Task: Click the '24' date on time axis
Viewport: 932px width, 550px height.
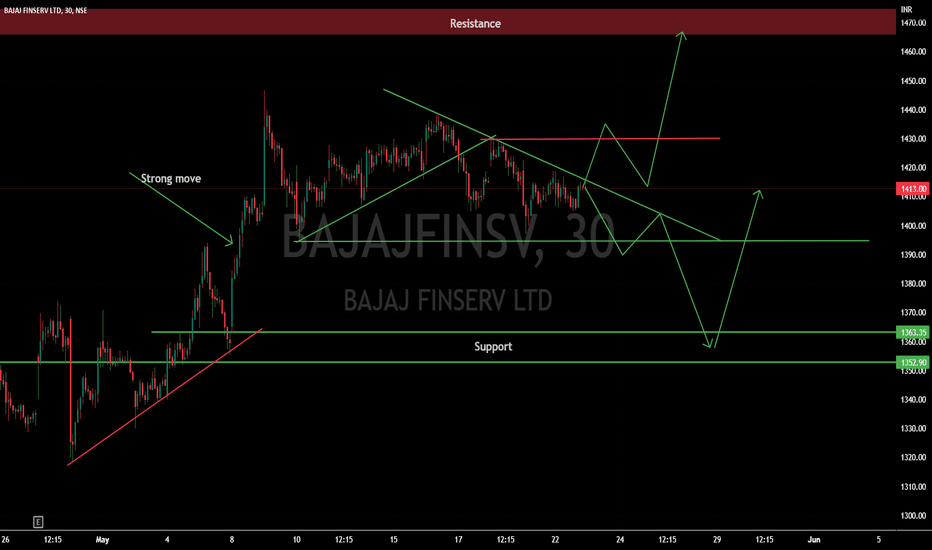Action: click(620, 540)
